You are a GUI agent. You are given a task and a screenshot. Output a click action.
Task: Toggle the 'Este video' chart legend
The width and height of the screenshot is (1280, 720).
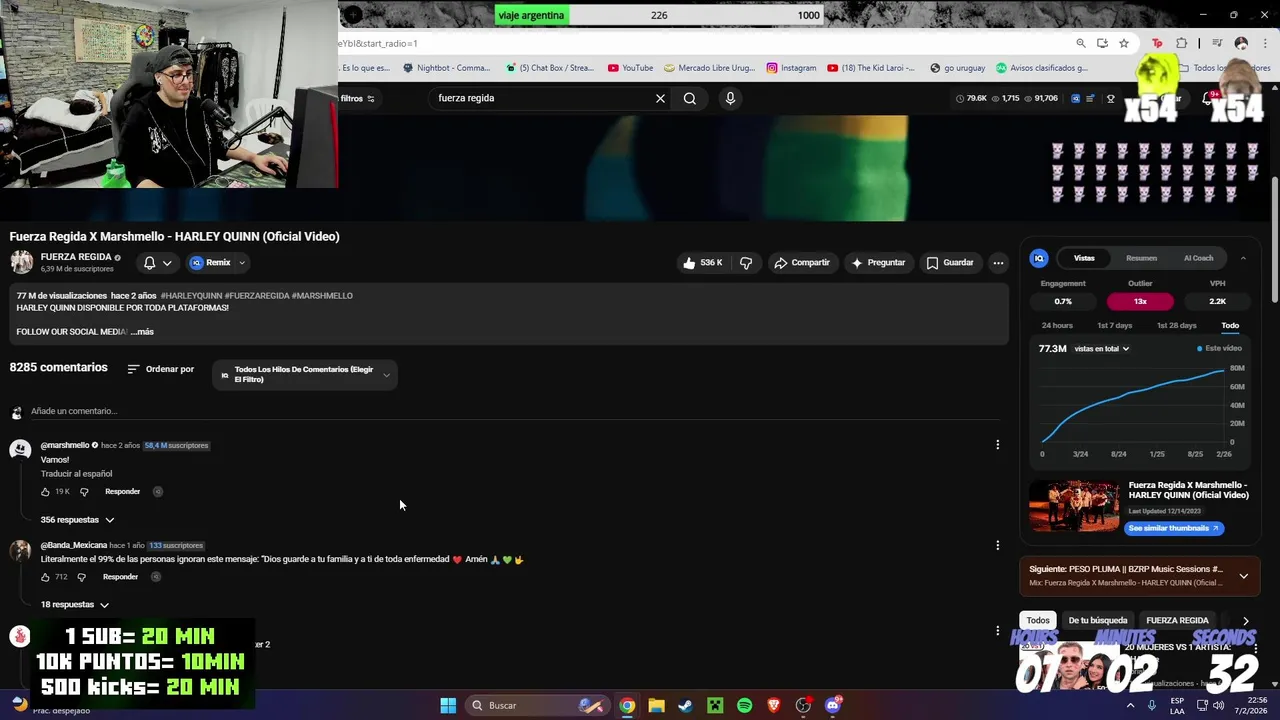pos(1219,349)
